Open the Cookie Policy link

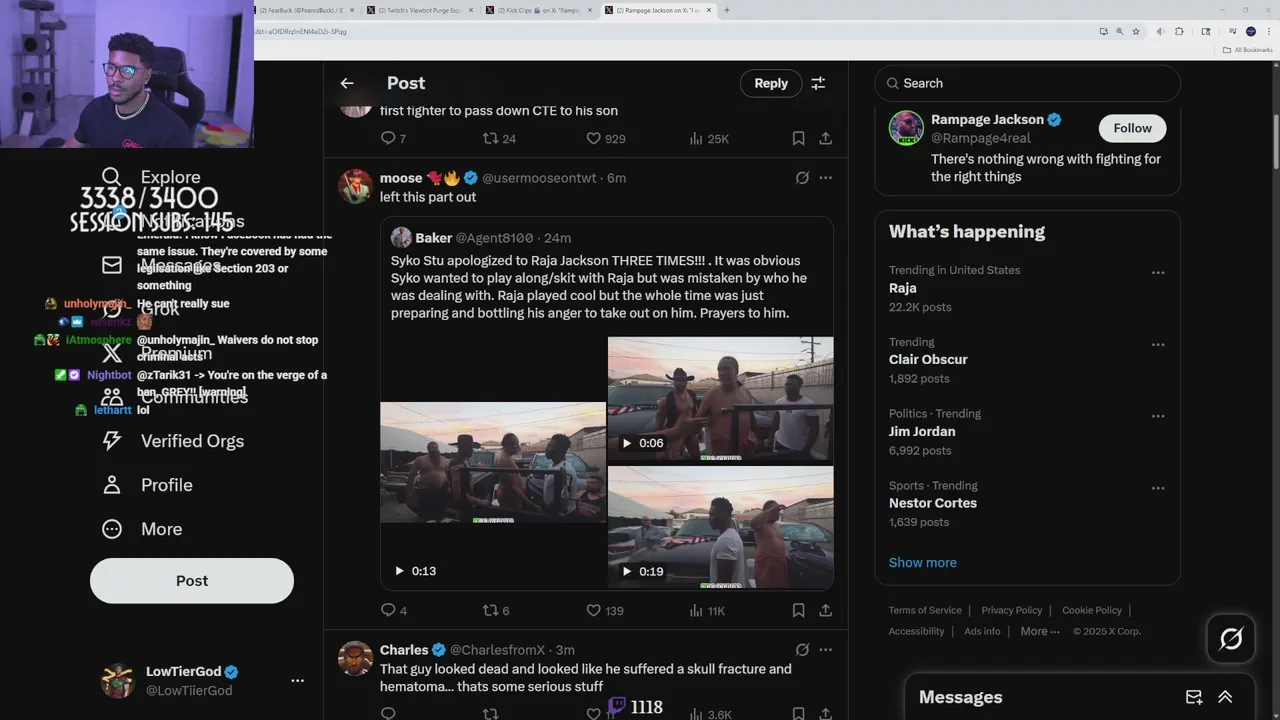(1092, 610)
